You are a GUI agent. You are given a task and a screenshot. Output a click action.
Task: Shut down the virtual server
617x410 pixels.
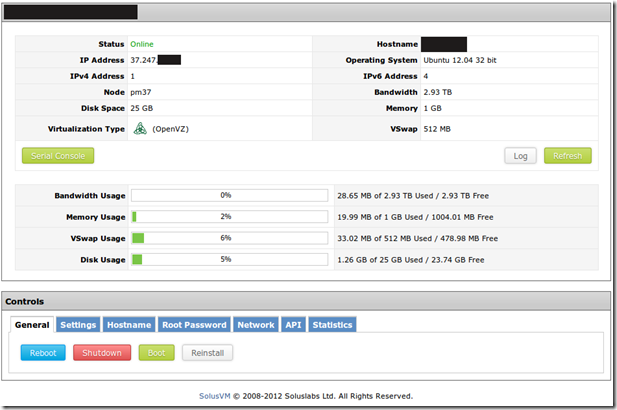102,353
